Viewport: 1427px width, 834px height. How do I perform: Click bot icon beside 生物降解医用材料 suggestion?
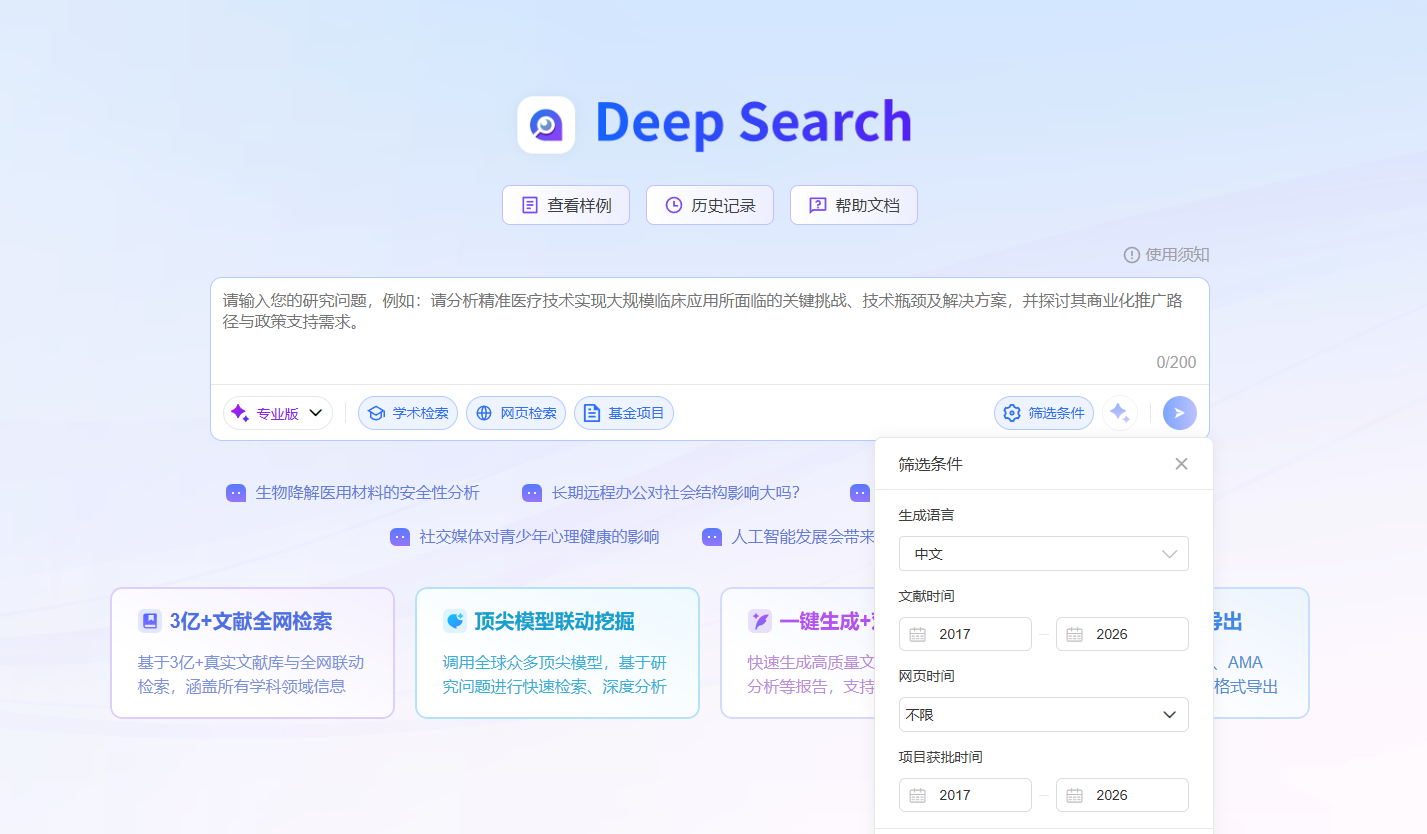click(x=236, y=493)
